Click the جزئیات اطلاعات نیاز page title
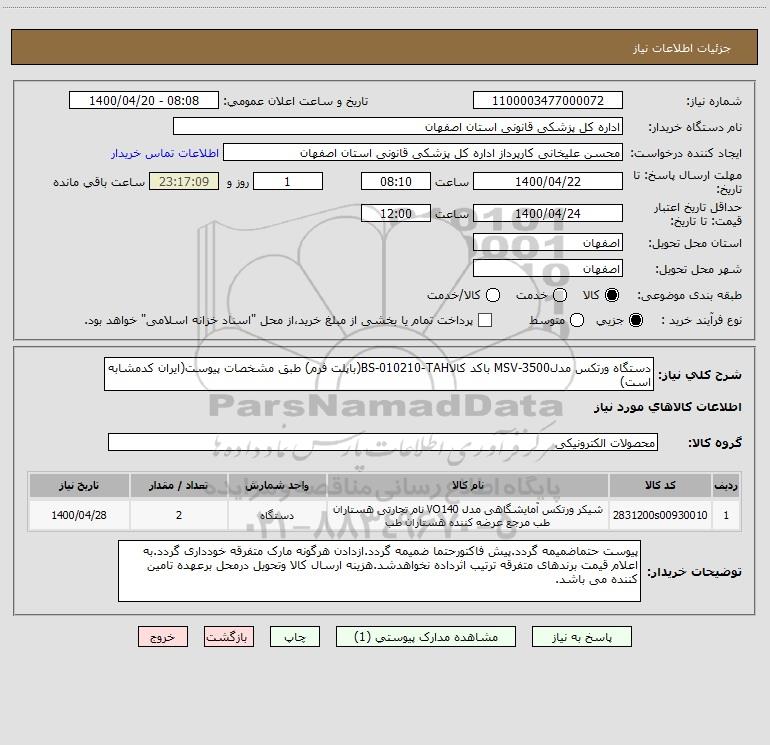Viewport: 770px width, 745px height. click(x=682, y=48)
